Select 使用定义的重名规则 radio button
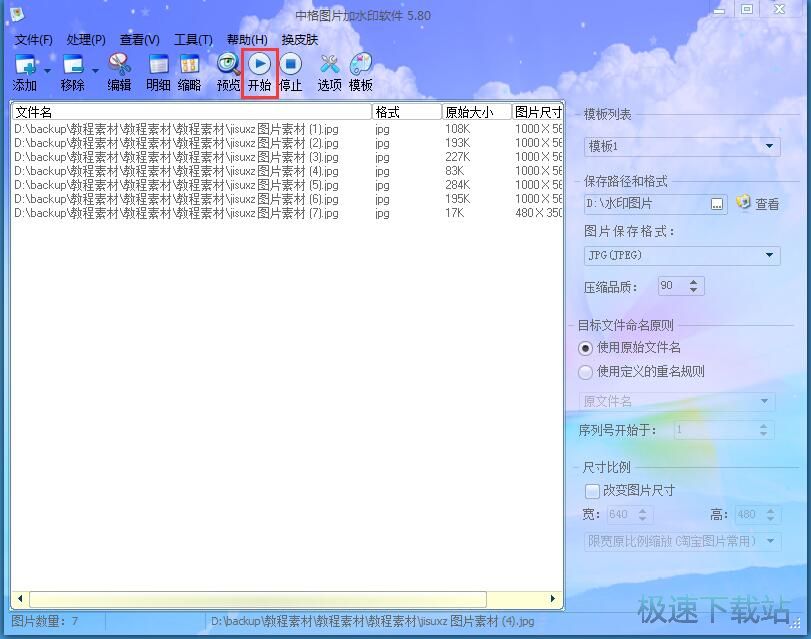The image size is (811, 639). pyautogui.click(x=586, y=372)
